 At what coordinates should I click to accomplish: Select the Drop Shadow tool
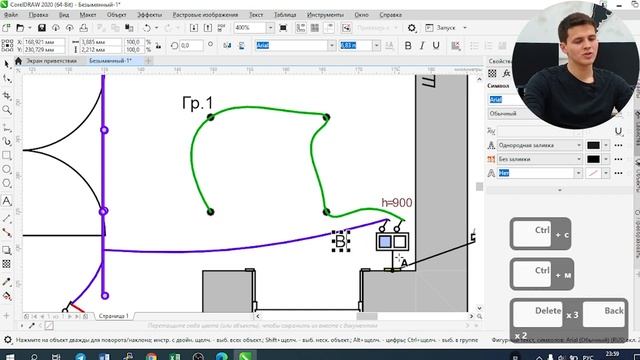tap(7, 250)
